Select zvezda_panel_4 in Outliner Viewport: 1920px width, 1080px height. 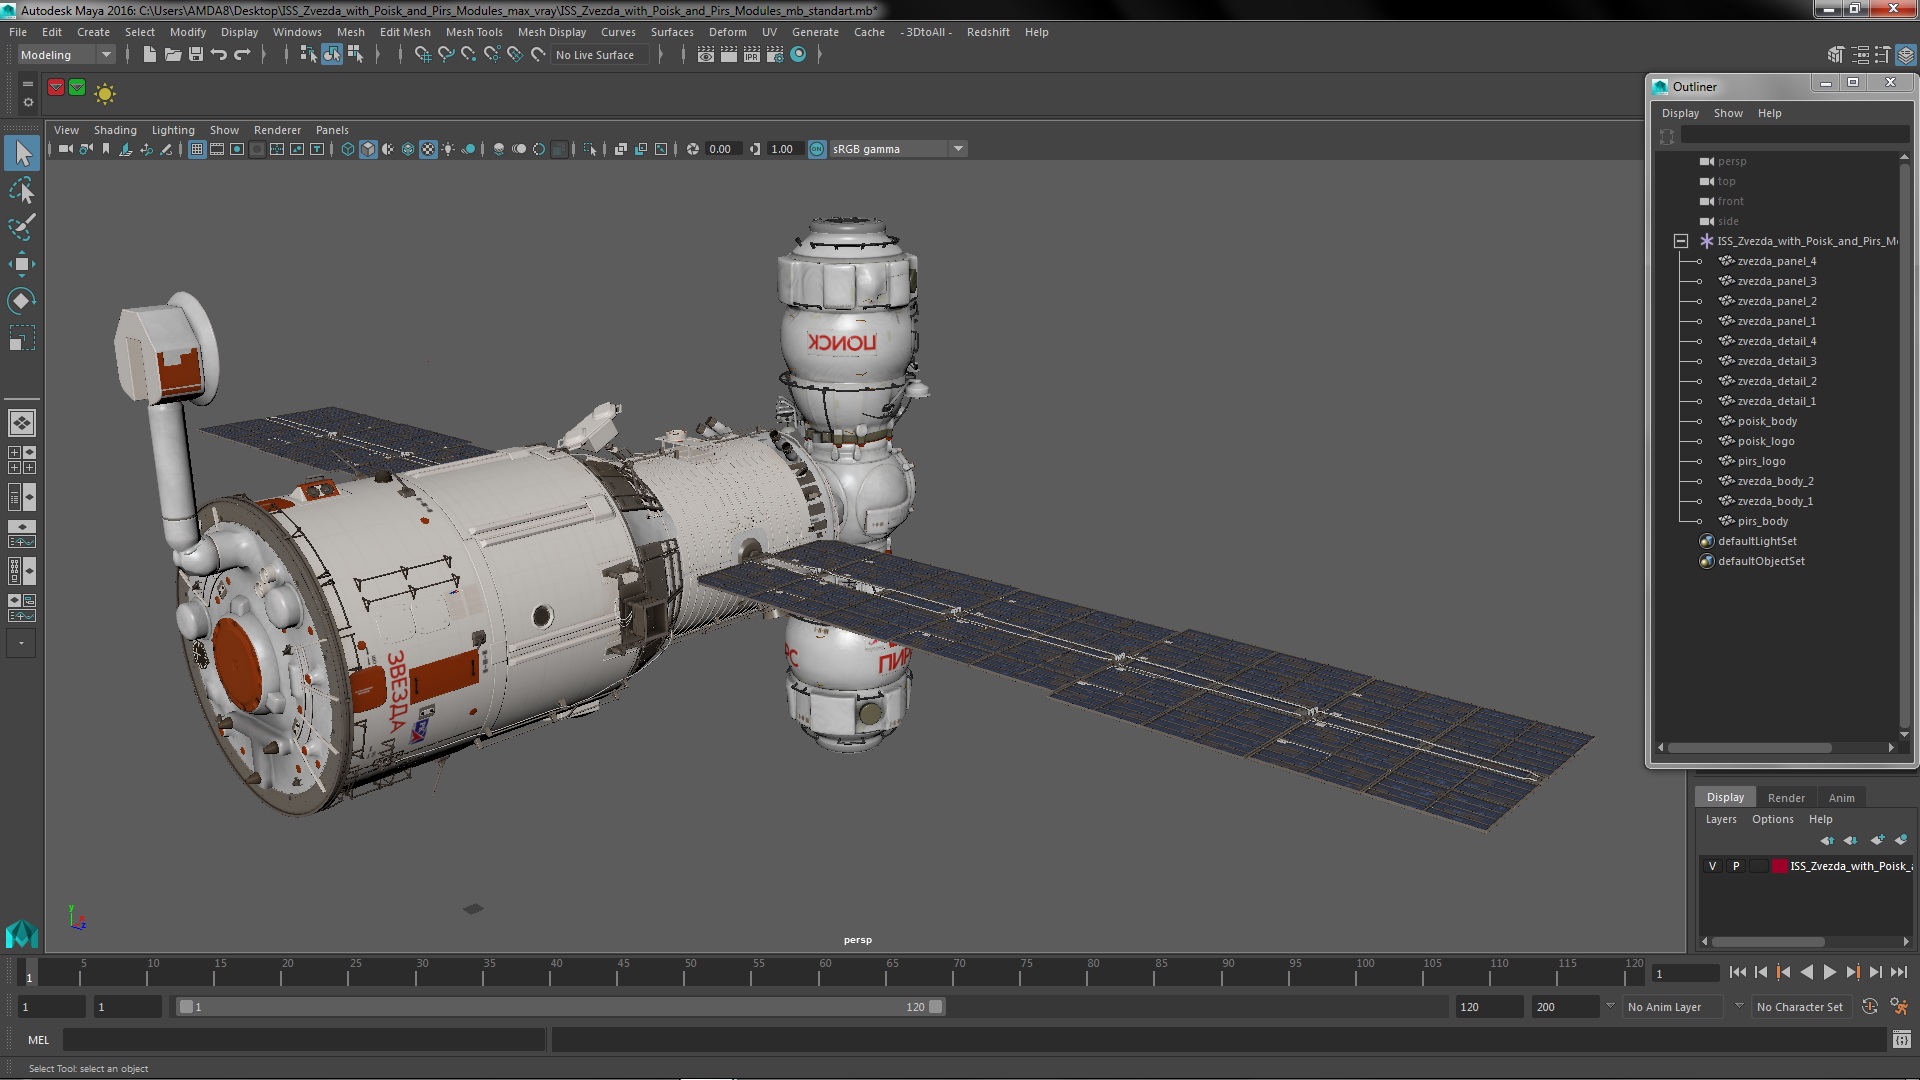[x=1777, y=261]
